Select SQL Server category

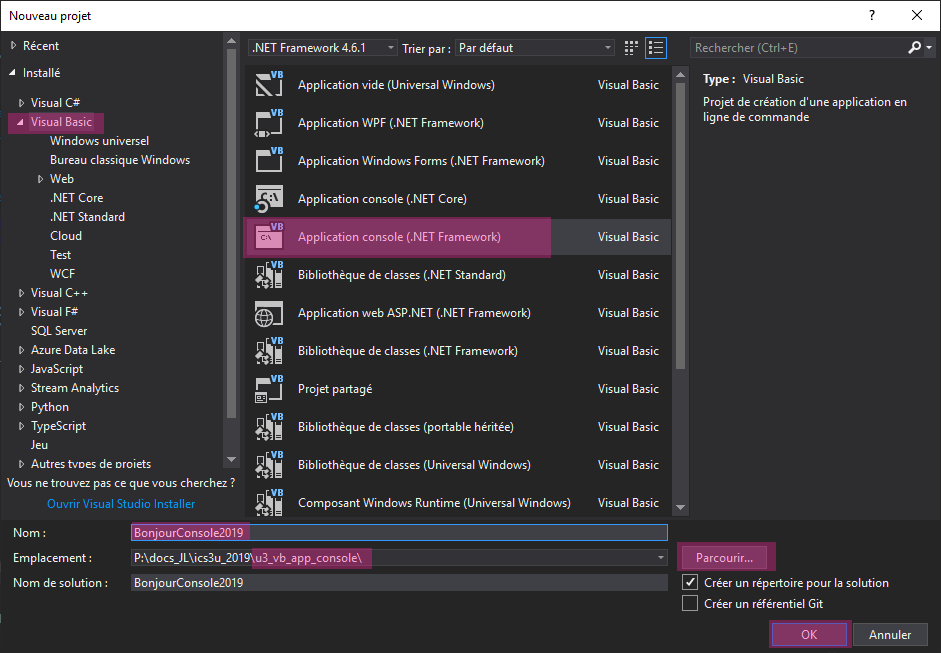click(59, 331)
